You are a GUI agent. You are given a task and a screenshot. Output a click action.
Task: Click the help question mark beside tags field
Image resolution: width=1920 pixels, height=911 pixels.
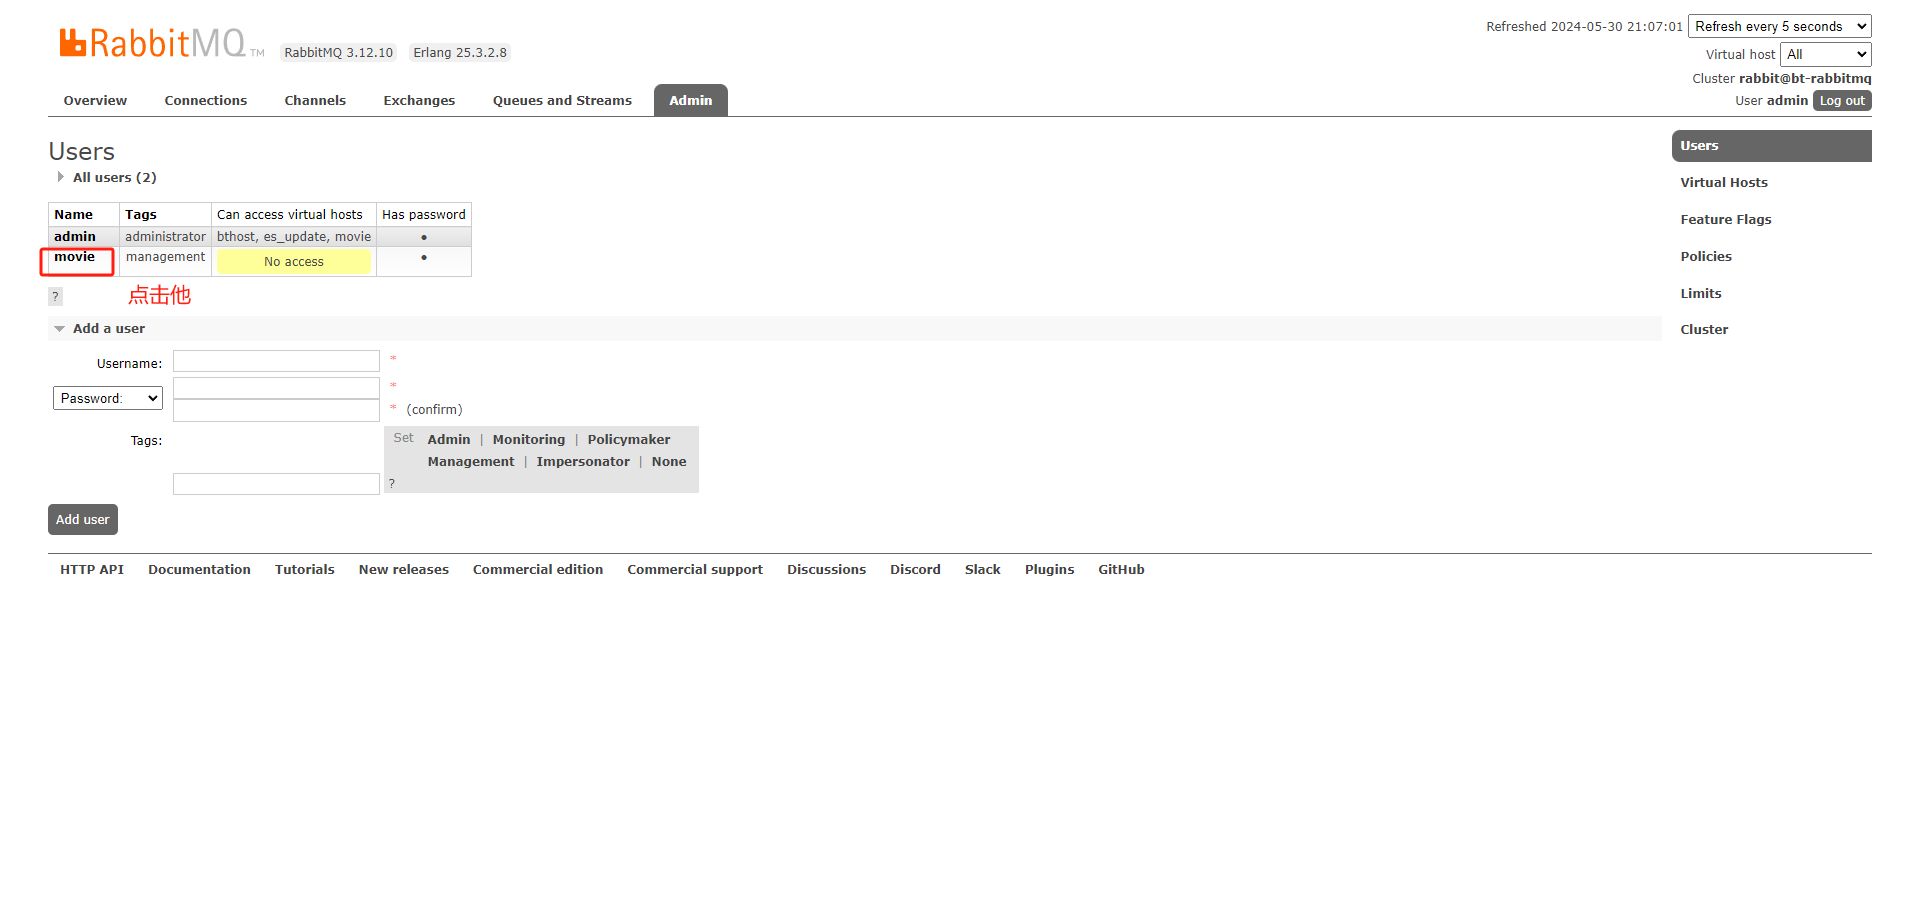(392, 483)
